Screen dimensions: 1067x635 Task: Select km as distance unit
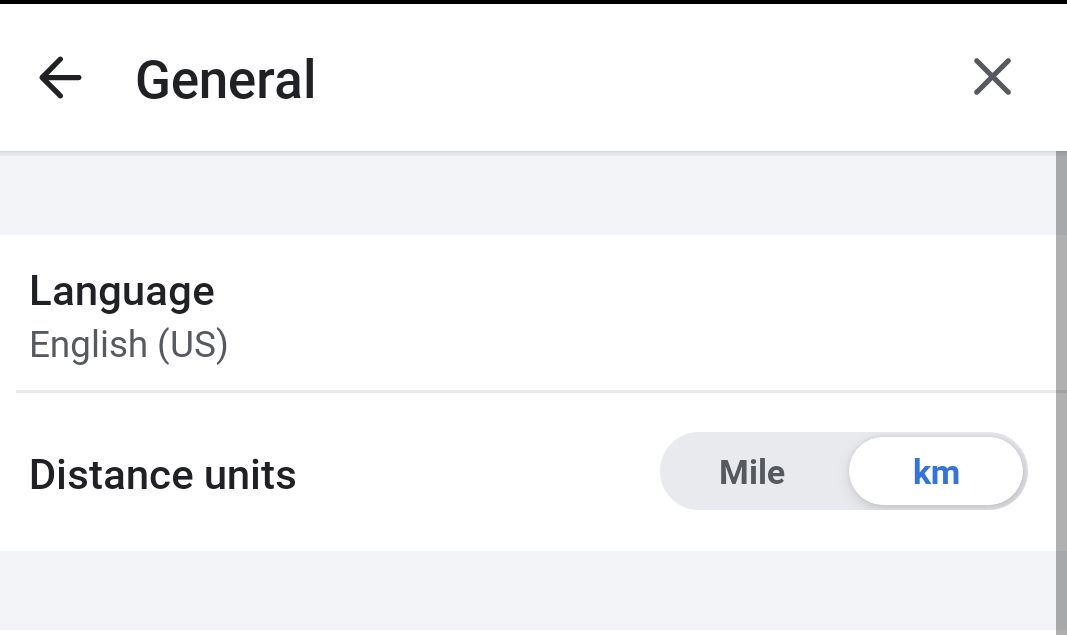(x=936, y=472)
